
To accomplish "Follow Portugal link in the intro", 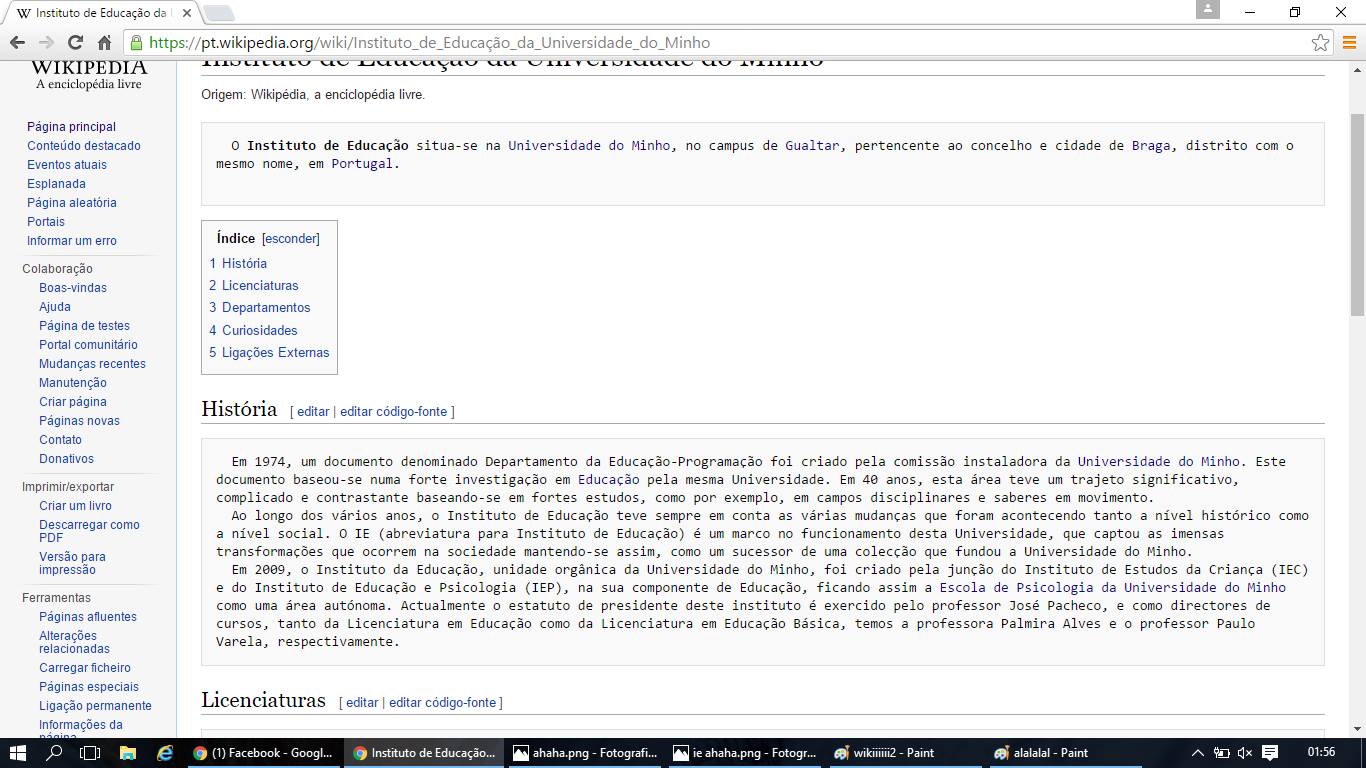I will pyautogui.click(x=362, y=164).
